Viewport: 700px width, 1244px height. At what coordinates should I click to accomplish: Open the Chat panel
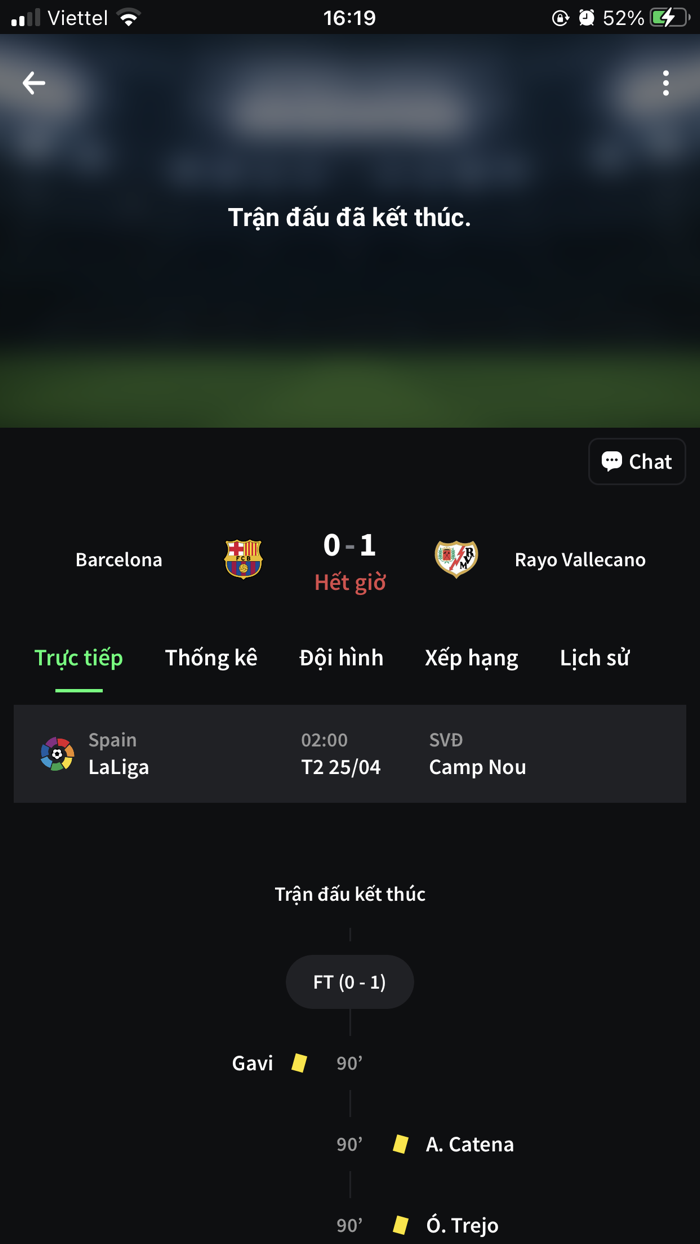637,461
